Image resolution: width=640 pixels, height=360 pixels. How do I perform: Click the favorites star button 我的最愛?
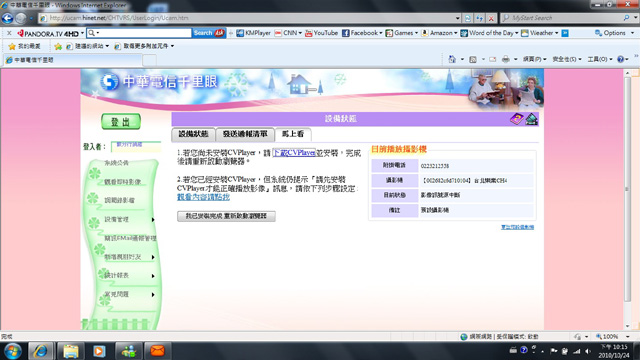(x=25, y=47)
